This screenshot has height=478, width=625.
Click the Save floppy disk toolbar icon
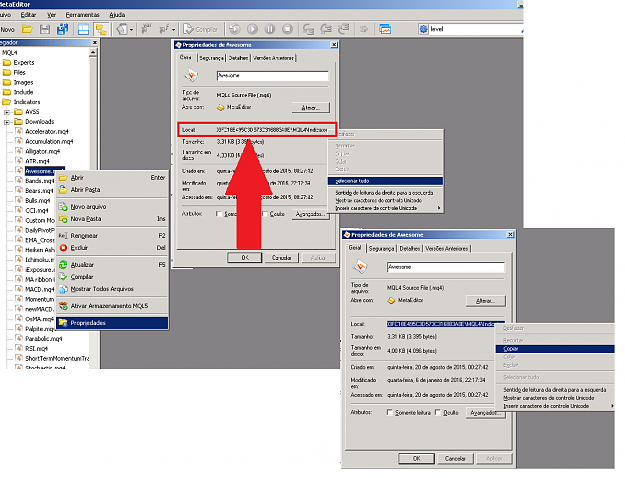click(45, 29)
